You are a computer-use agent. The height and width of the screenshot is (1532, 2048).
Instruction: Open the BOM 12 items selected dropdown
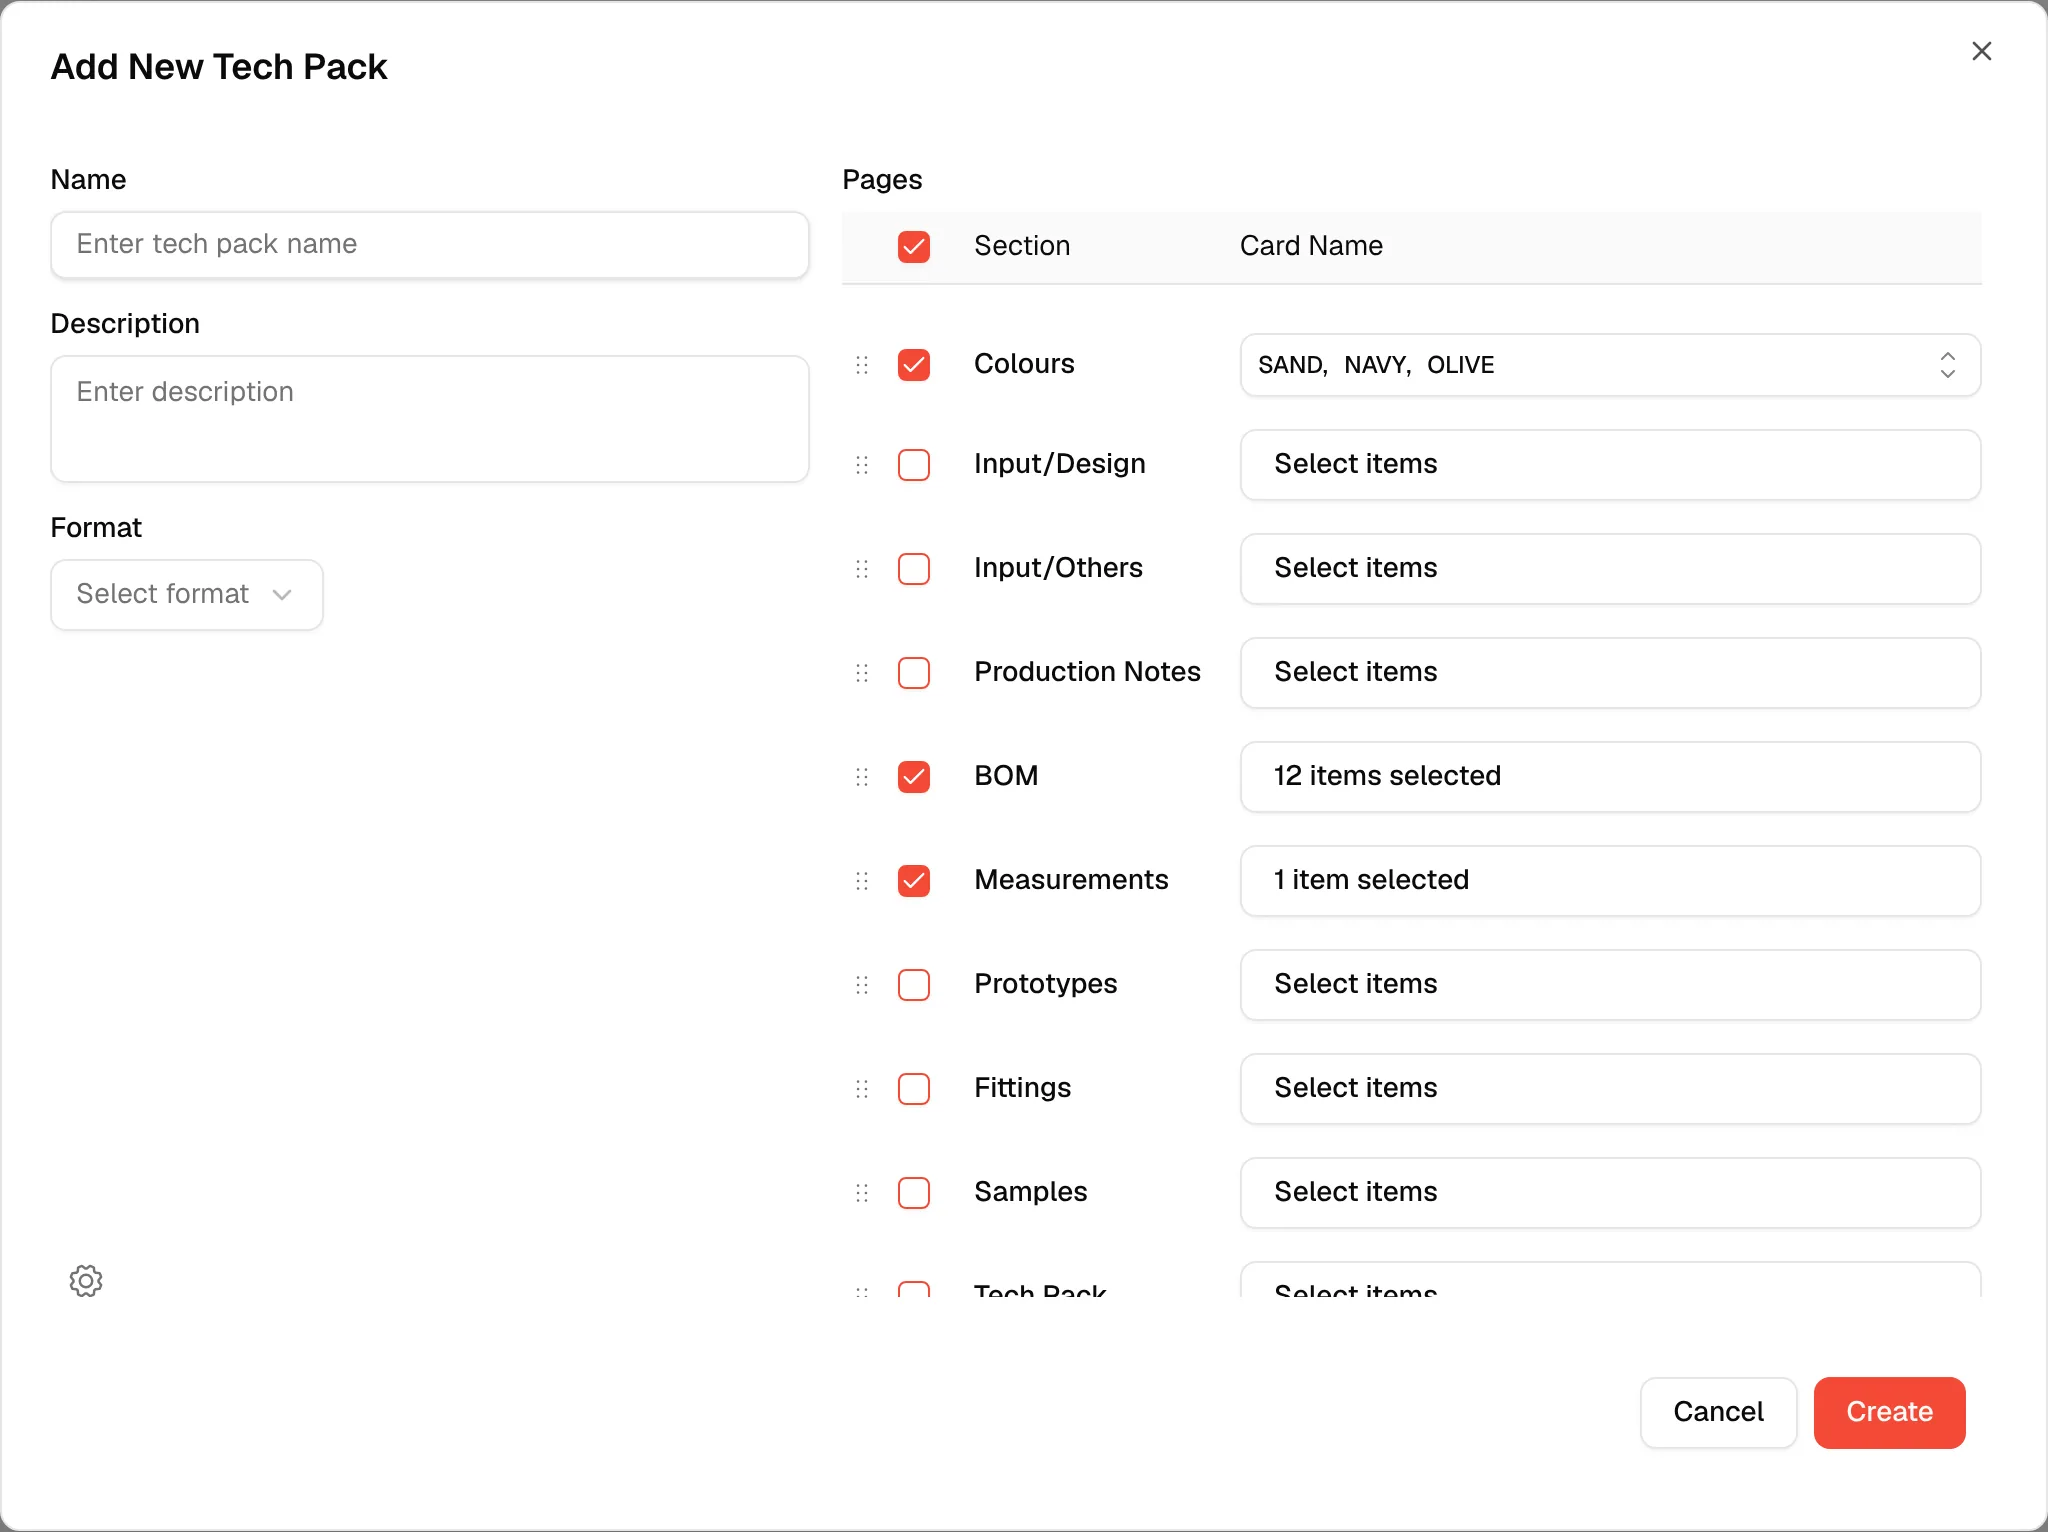point(1610,777)
